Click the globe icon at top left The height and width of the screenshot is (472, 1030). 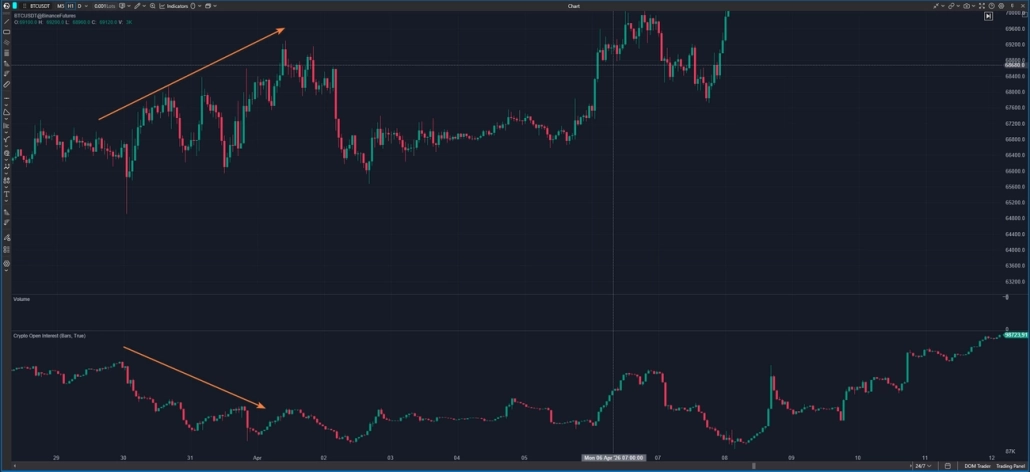pos(7,6)
